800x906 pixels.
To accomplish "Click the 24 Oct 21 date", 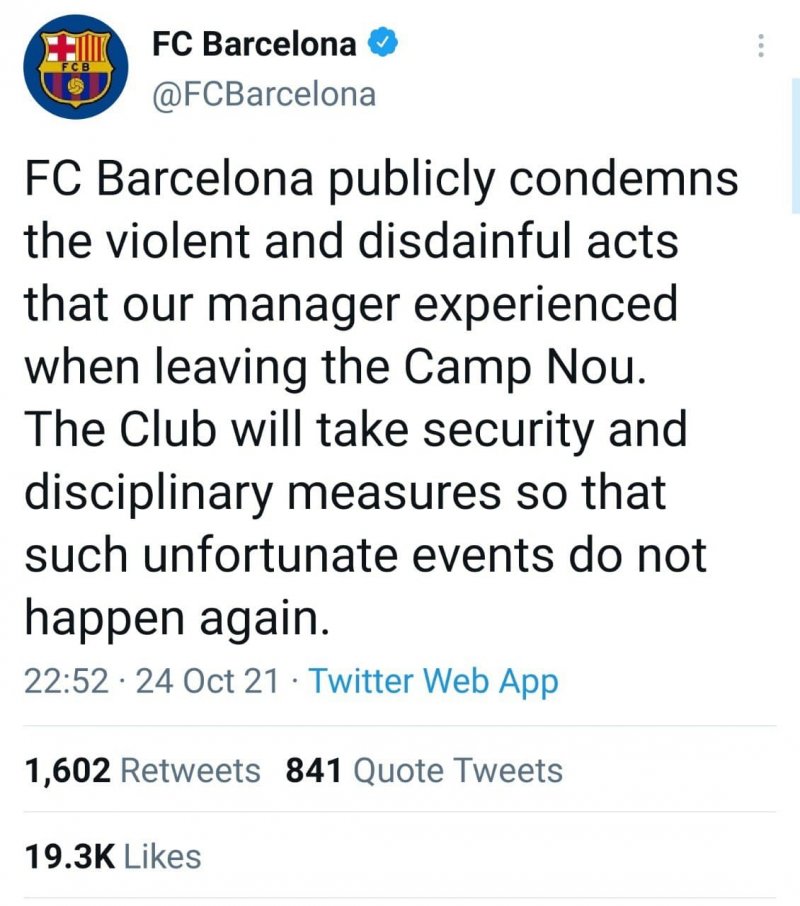I will (x=207, y=681).
